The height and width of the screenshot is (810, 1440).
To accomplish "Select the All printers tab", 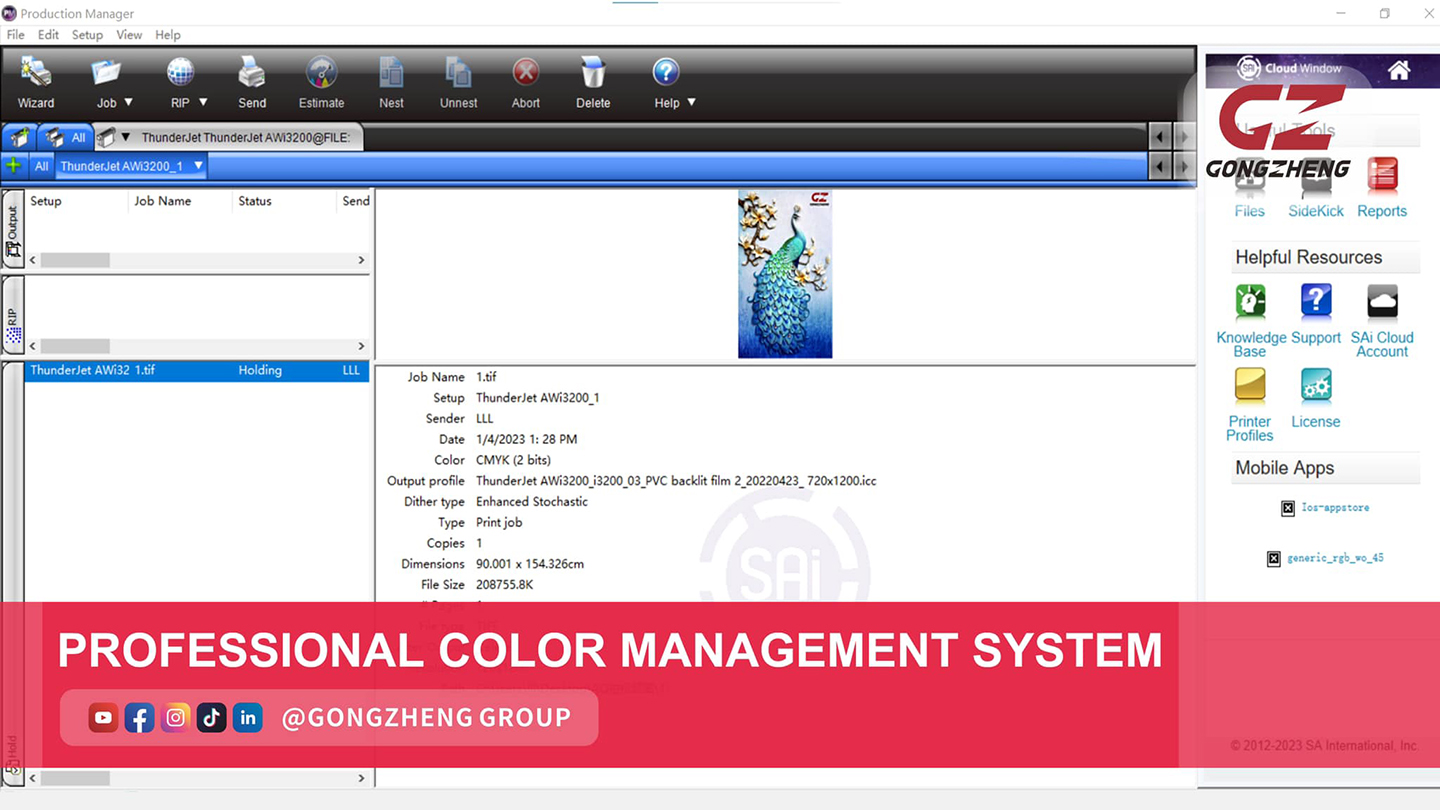I will (67, 137).
